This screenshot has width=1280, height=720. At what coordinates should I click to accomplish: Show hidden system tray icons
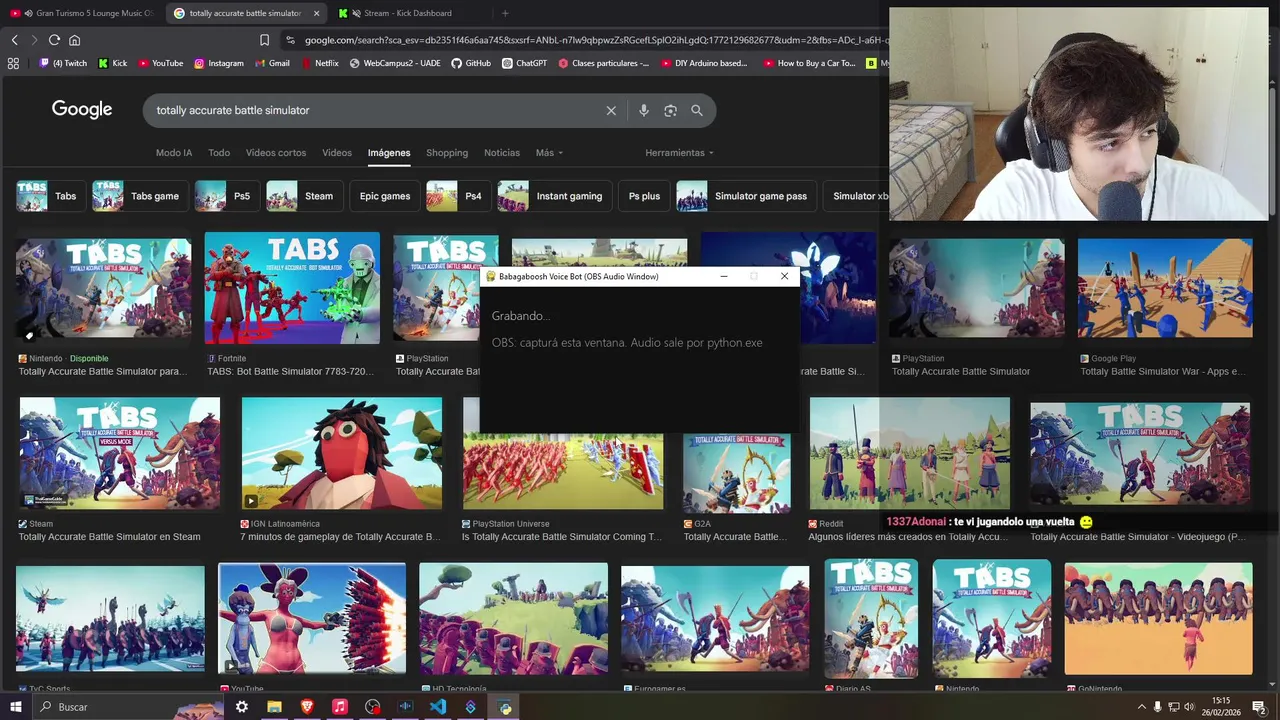(1142, 707)
